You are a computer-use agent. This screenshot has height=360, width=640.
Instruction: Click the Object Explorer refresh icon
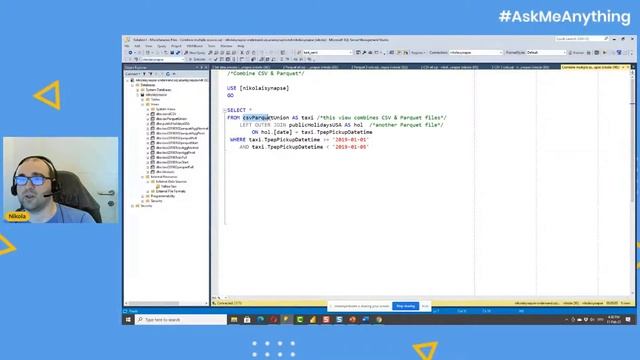pos(168,74)
